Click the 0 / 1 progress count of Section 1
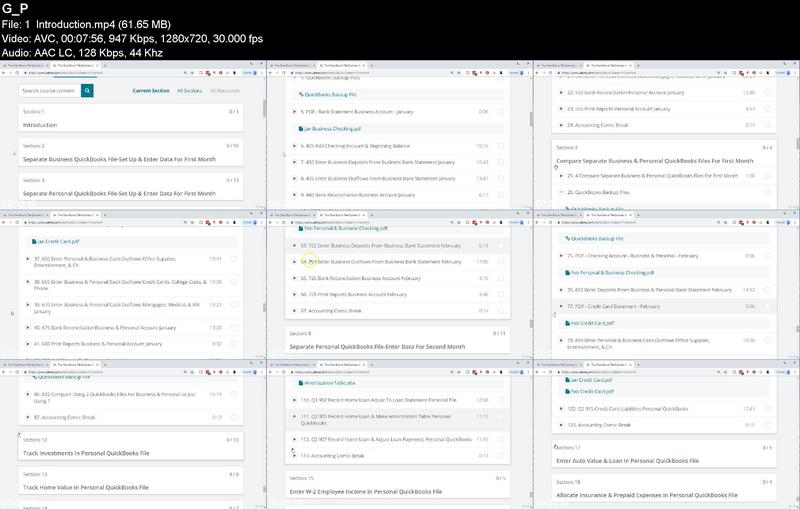The width and height of the screenshot is (800, 509). coord(234,112)
